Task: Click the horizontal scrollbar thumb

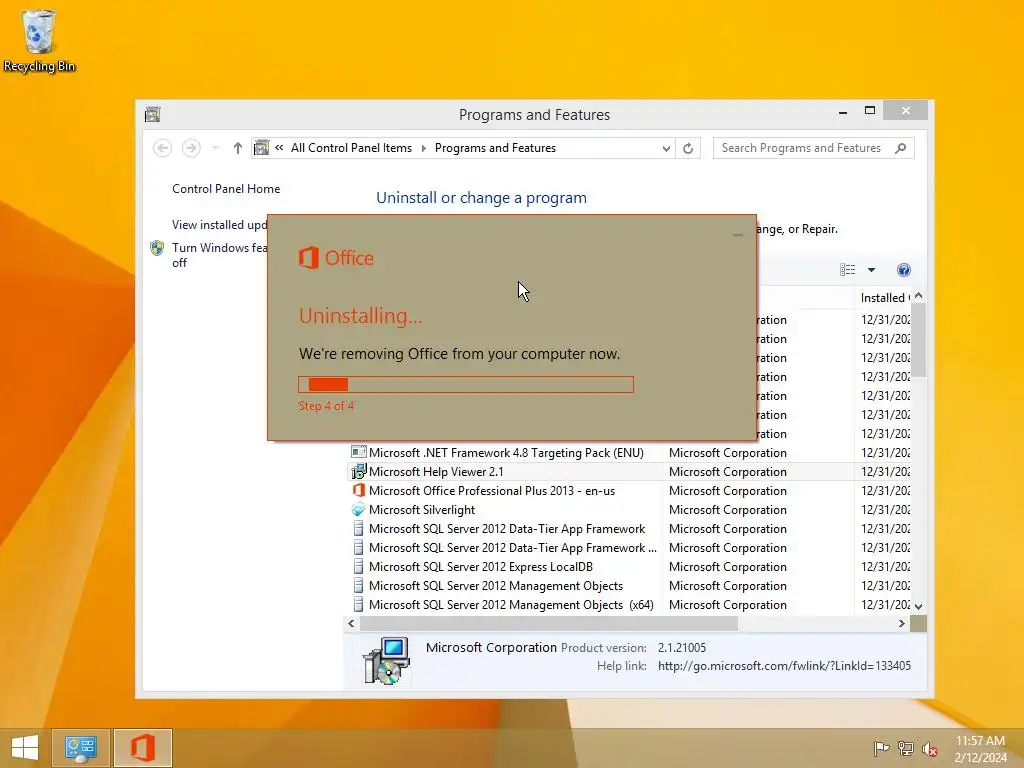Action: tap(549, 624)
